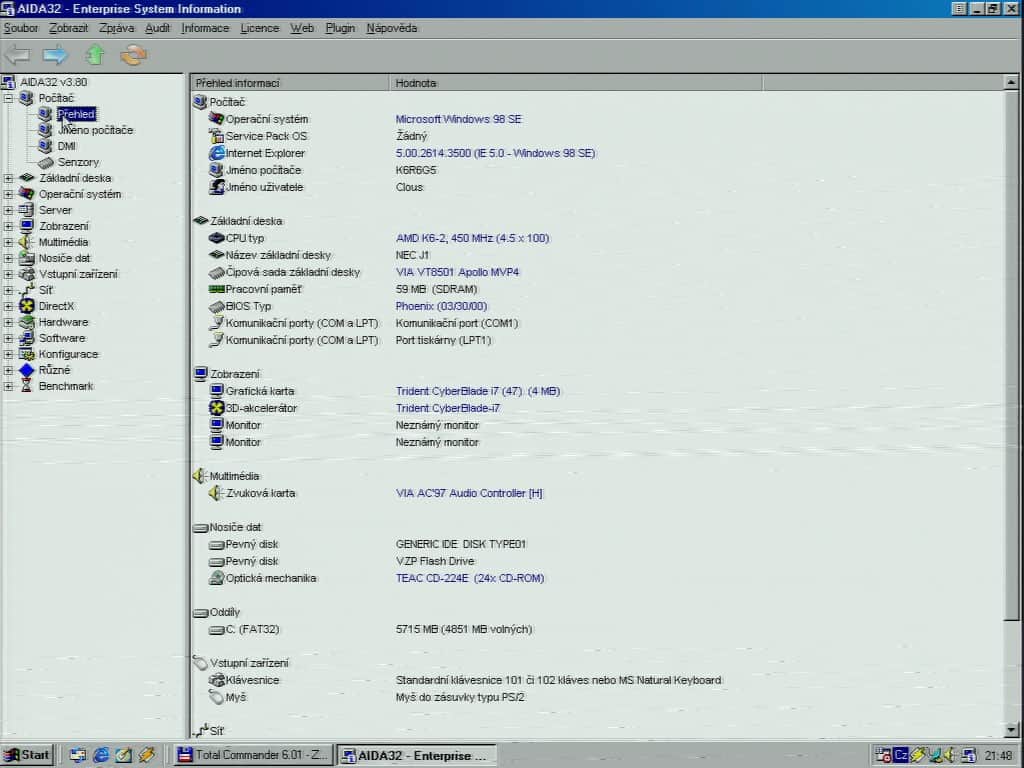Click the blue diamond Různé icon

coord(26,370)
